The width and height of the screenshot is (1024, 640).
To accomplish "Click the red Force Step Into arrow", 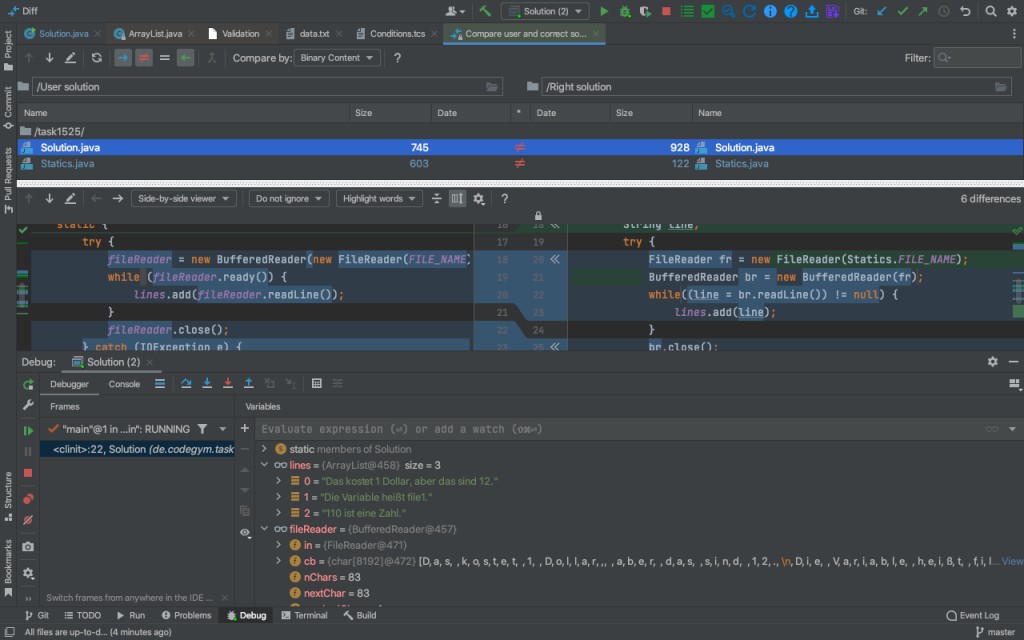I will click(x=227, y=383).
